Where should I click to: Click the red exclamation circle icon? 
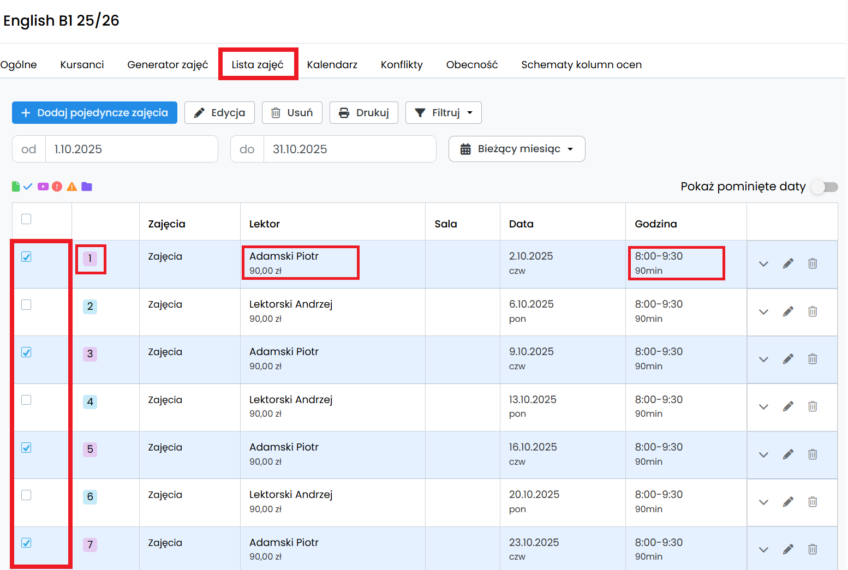[57, 186]
